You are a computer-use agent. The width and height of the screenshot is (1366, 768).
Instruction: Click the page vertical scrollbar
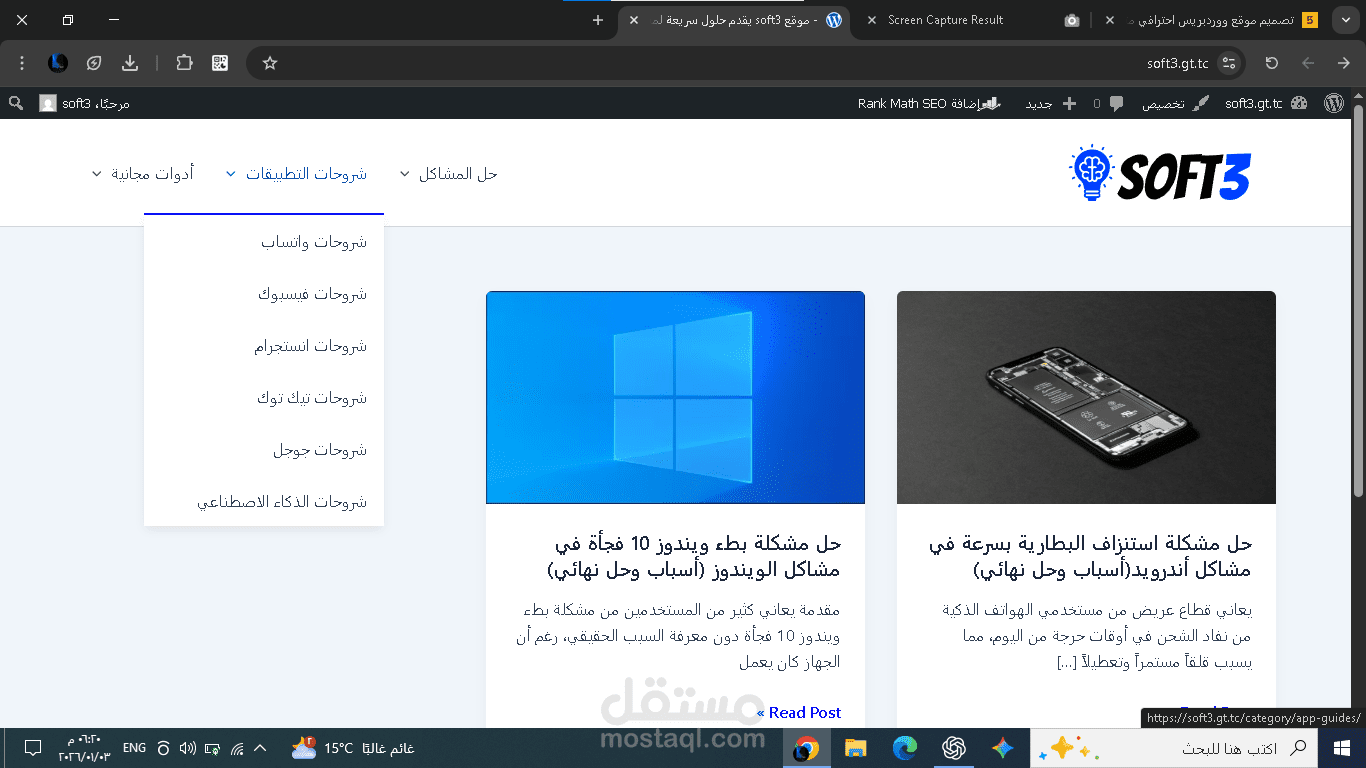1358,300
